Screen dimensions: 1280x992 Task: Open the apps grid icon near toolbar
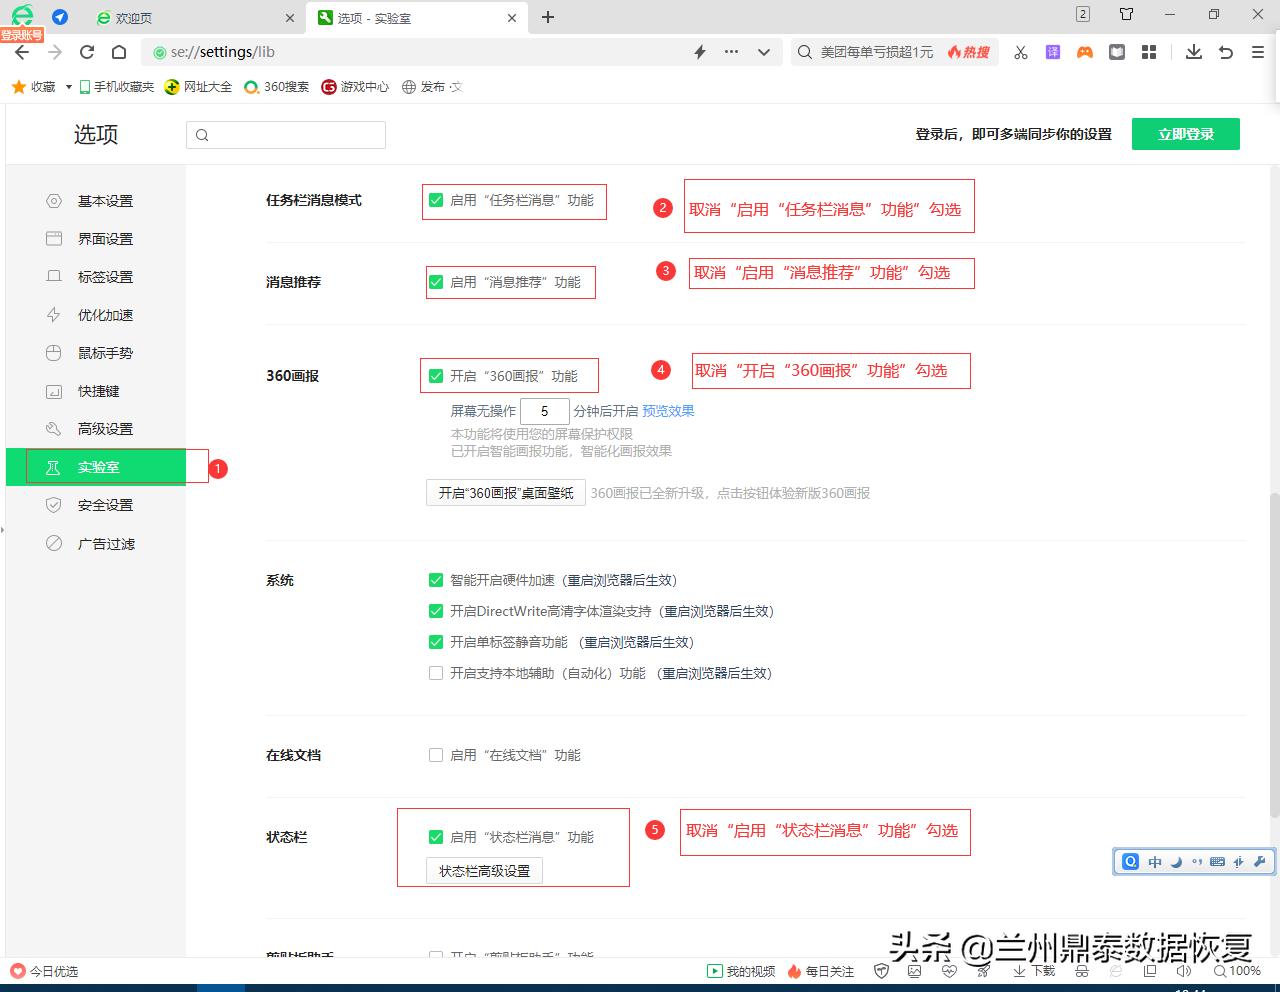coord(1148,51)
